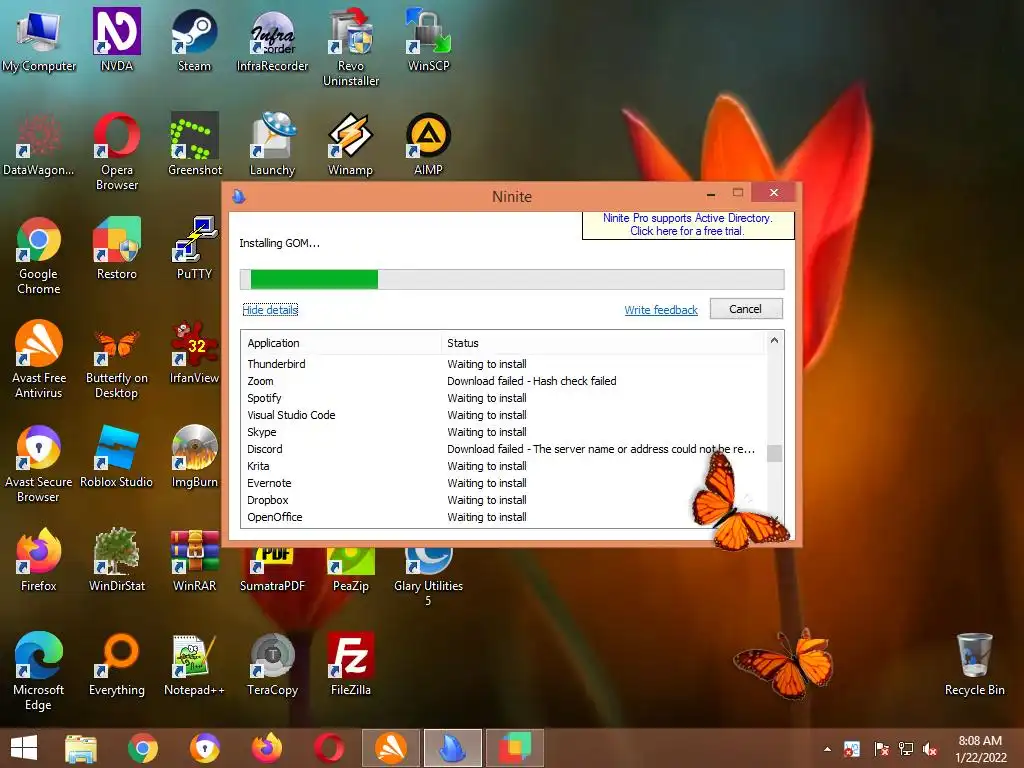Click the Application column header
This screenshot has width=1024, height=768.
(341, 343)
